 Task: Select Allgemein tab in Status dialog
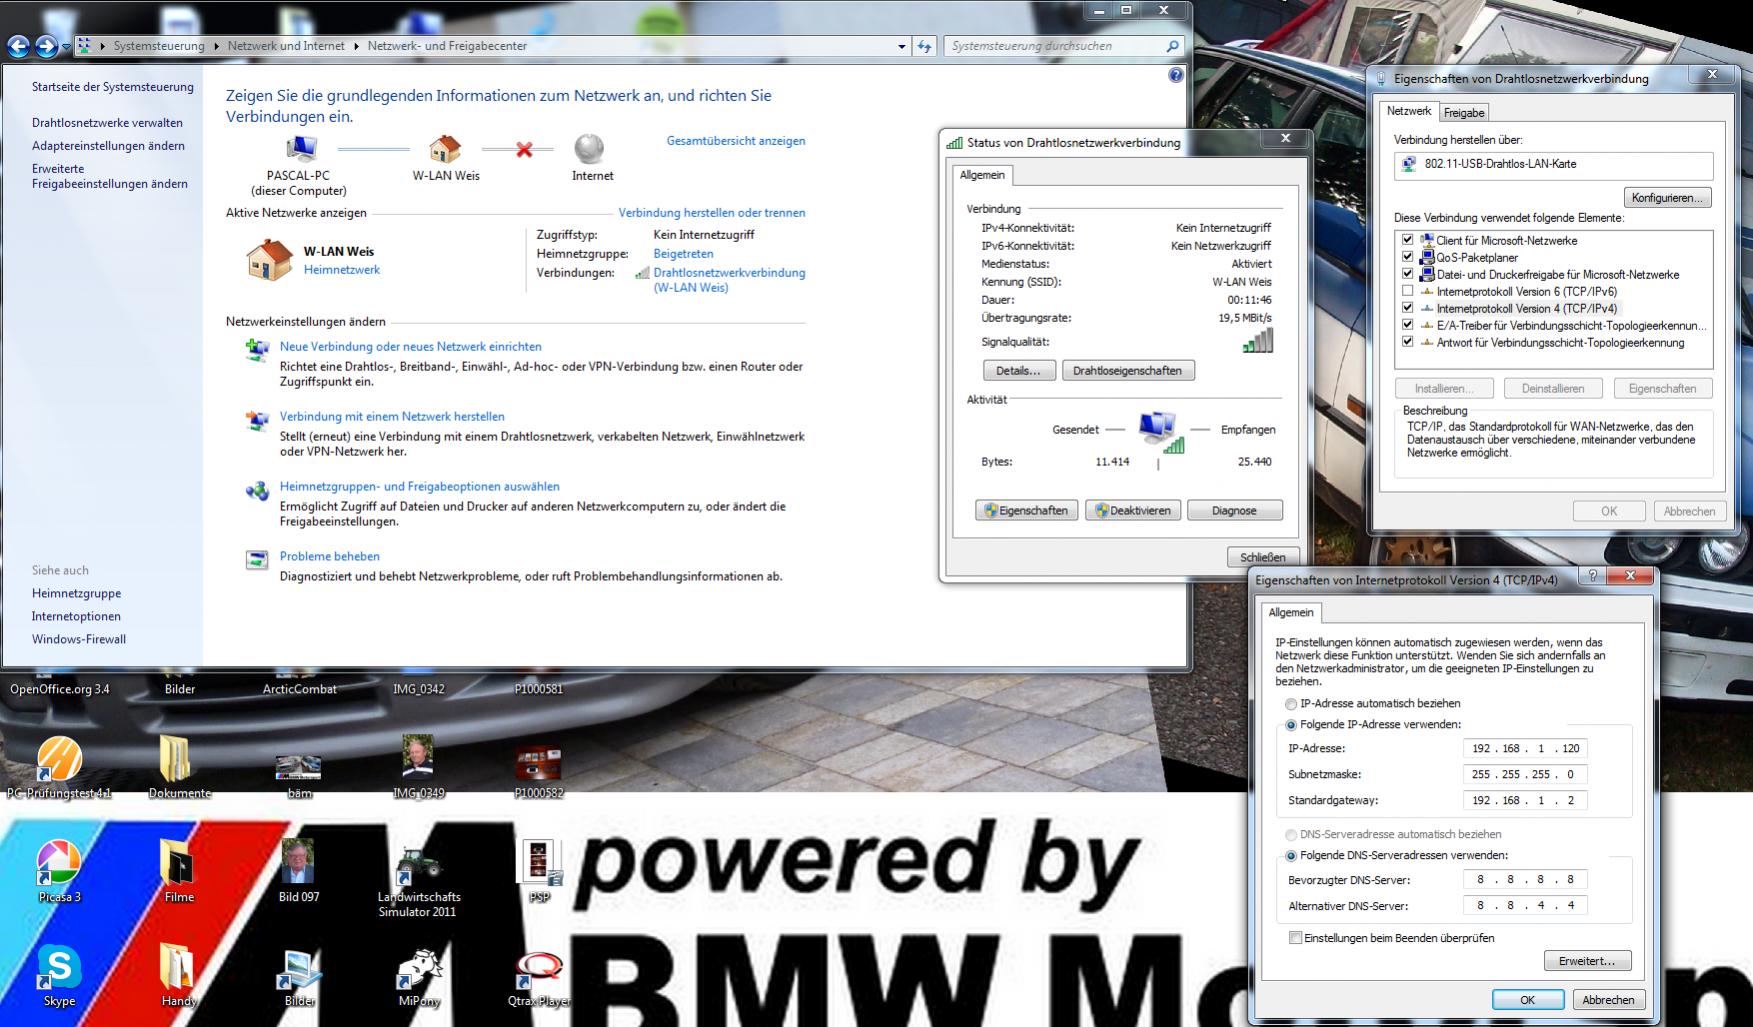point(982,175)
